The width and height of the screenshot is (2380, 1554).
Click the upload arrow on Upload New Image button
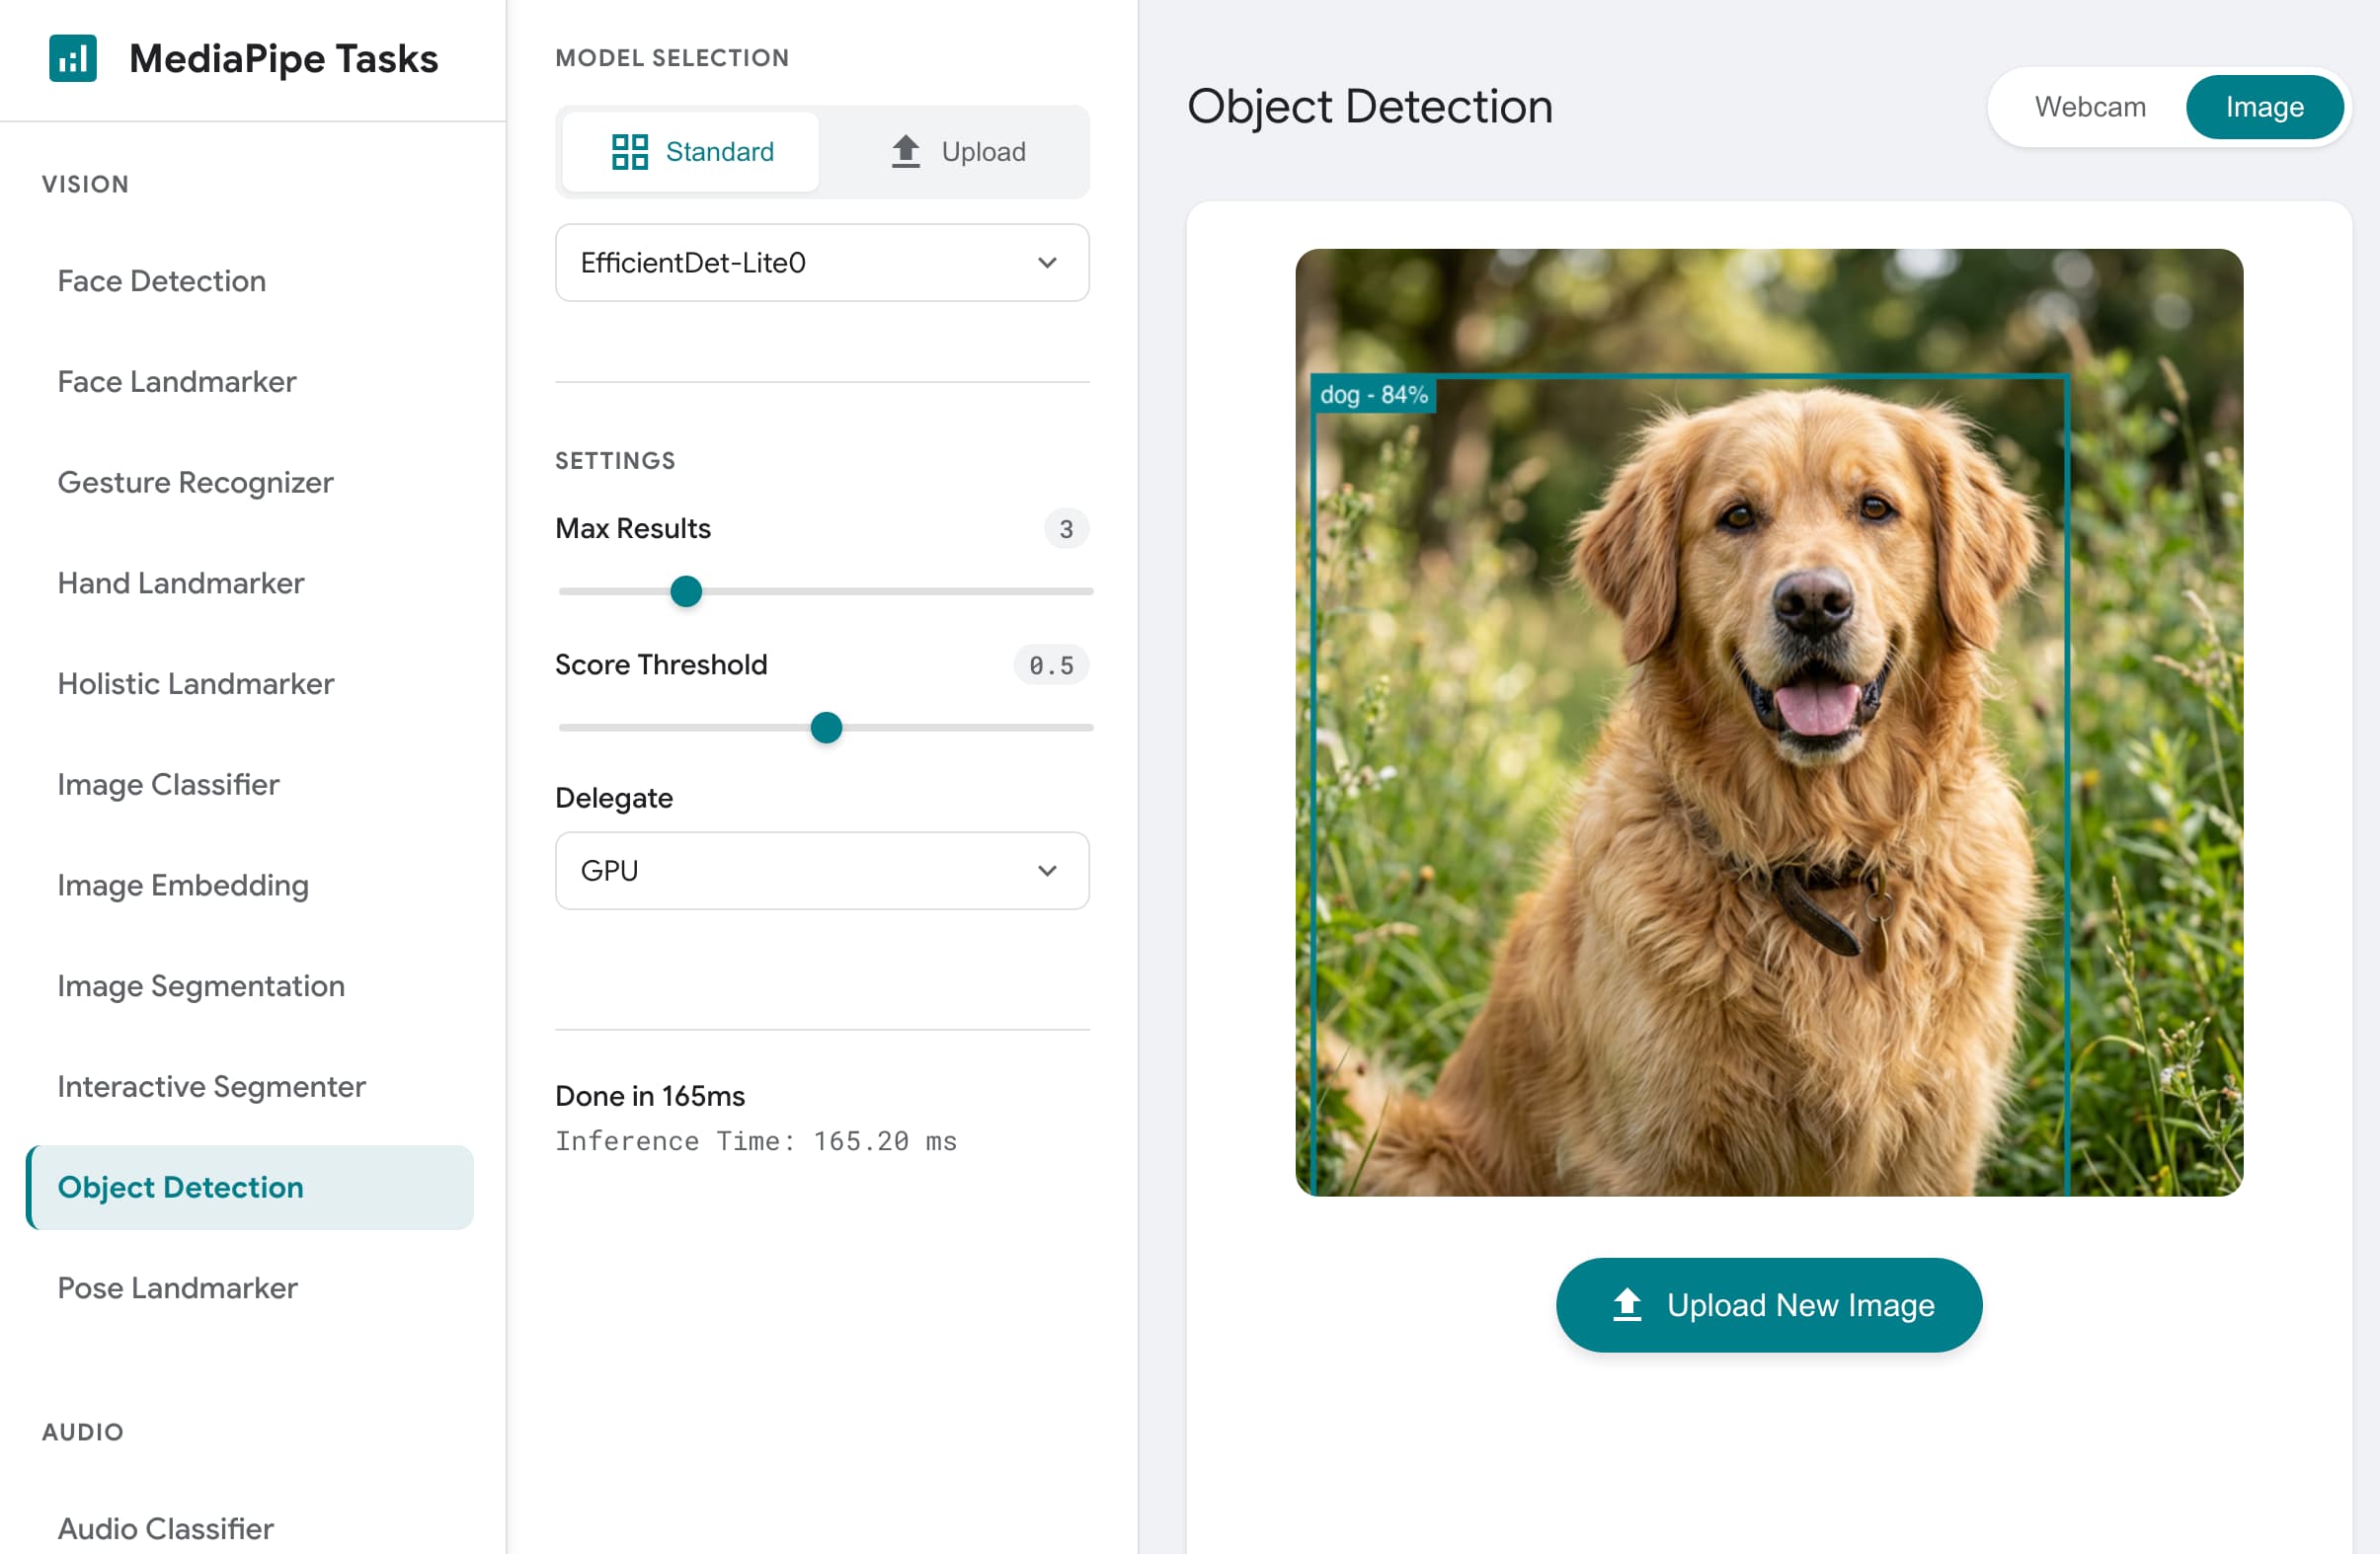coord(1627,1304)
